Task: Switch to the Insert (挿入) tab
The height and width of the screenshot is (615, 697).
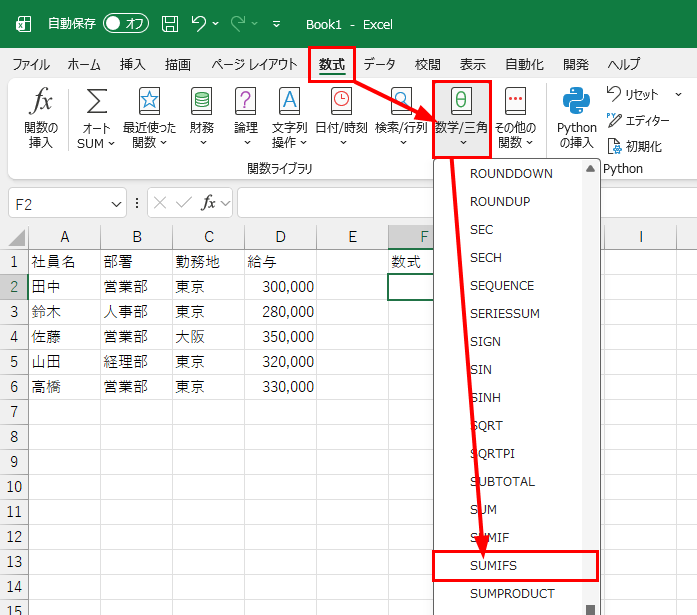Action: [x=132, y=65]
